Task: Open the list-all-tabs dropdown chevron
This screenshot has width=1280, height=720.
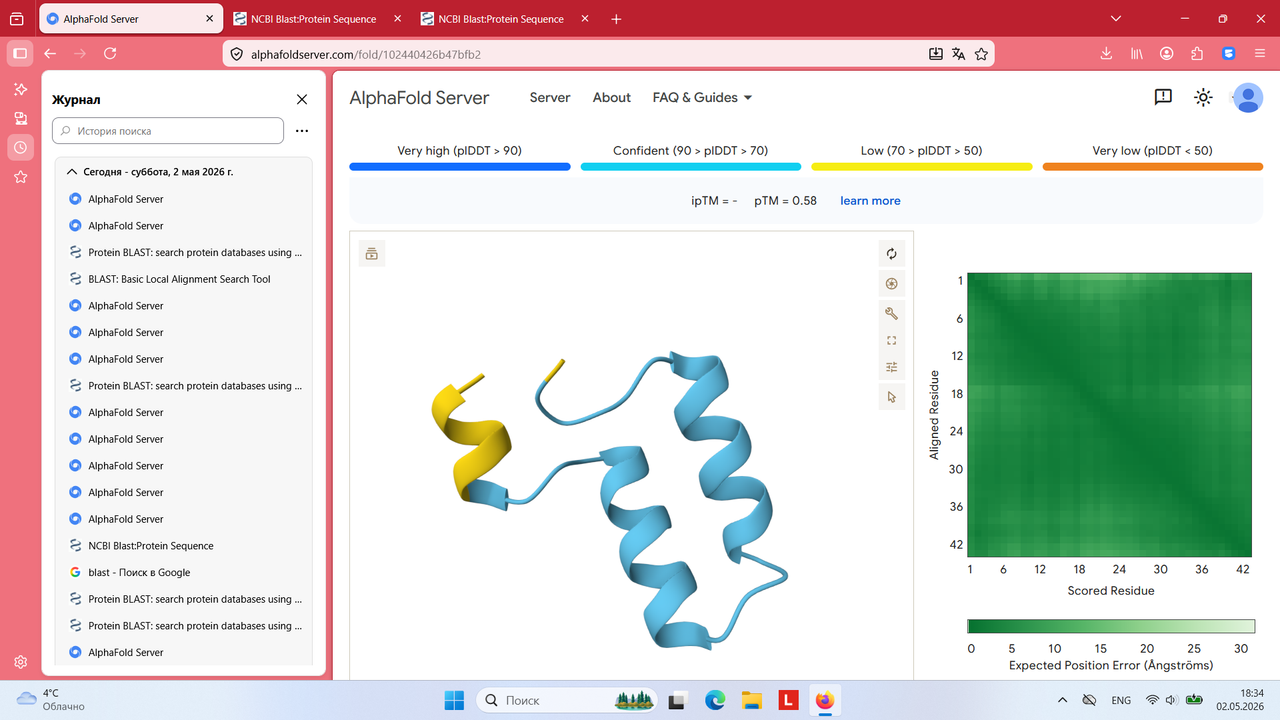Action: click(1117, 19)
